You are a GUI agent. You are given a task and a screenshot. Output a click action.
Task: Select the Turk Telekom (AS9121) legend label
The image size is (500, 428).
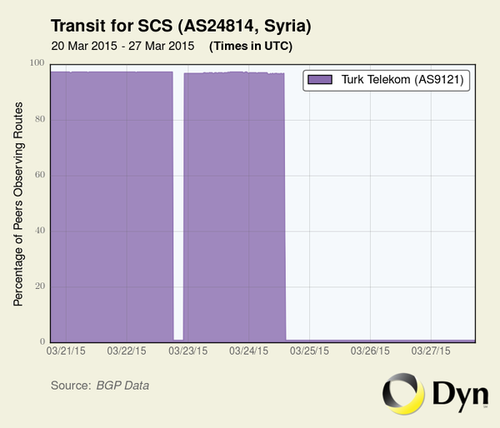click(403, 80)
